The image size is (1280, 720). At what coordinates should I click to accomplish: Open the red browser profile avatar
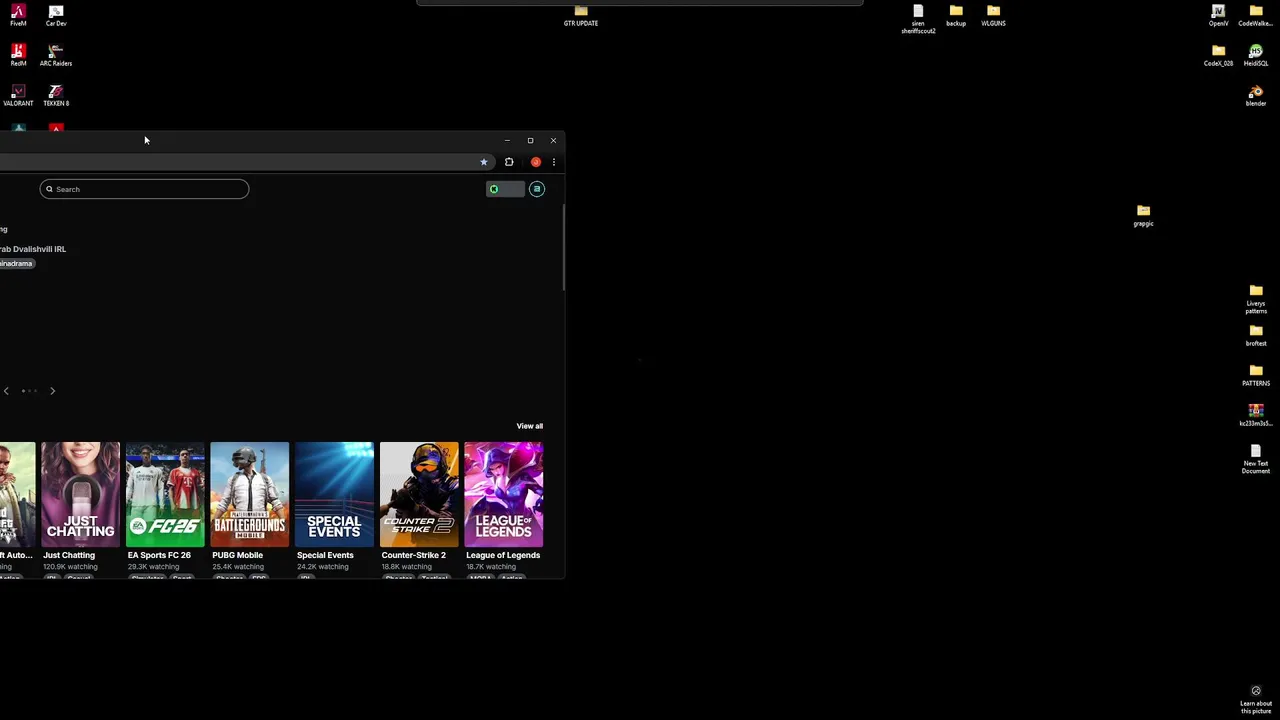pos(536,162)
